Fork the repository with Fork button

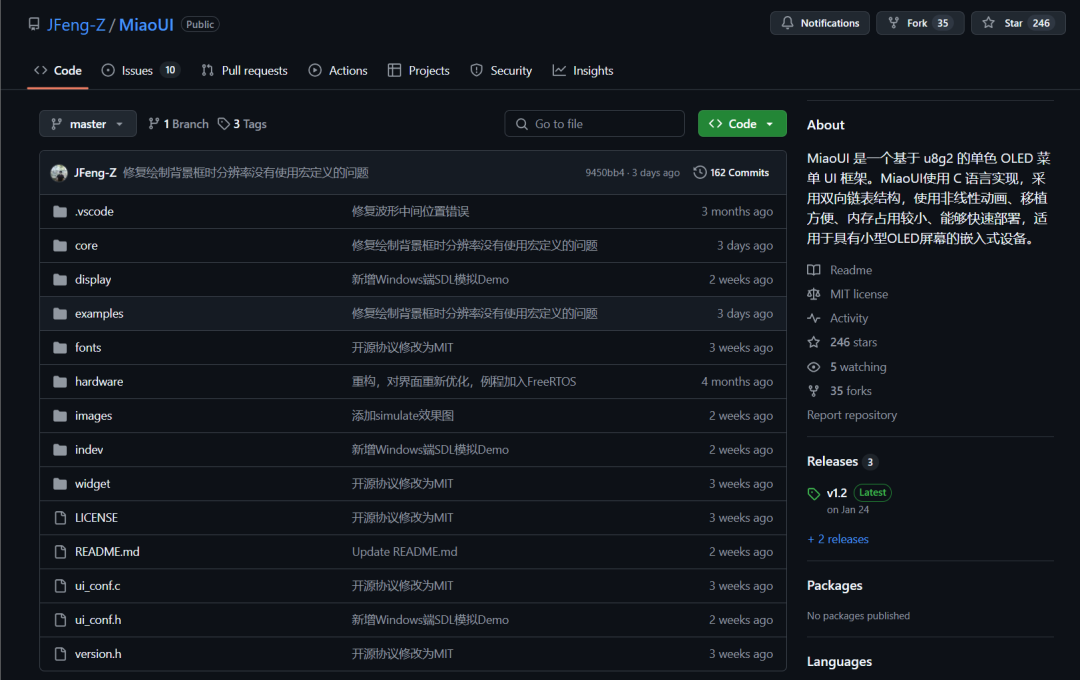(x=920, y=23)
